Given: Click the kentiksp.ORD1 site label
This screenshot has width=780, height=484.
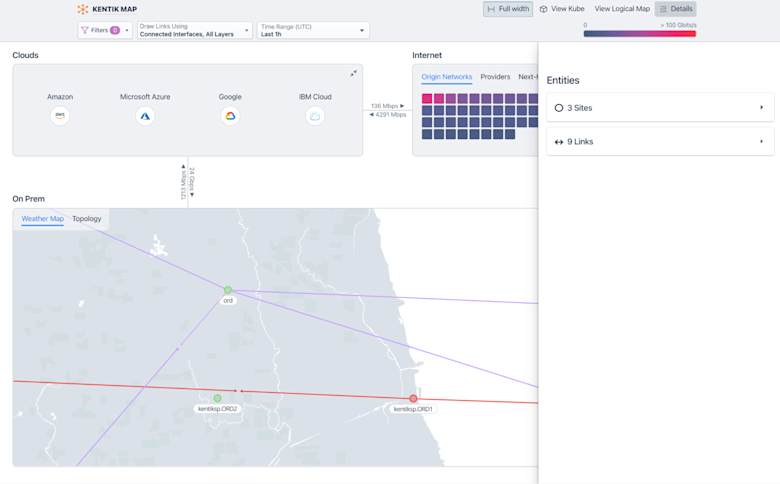Looking at the screenshot, I should (x=413, y=409).
